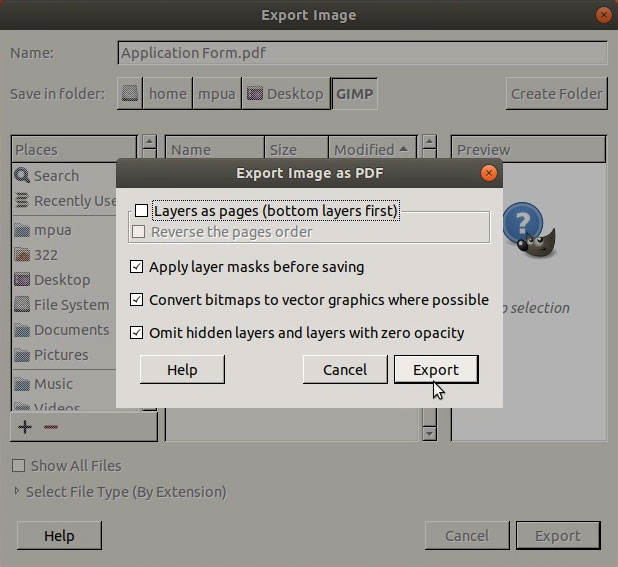Viewport: 618px width, 567px height.
Task: Click file list scrollbar down arrow
Action: (x=429, y=433)
